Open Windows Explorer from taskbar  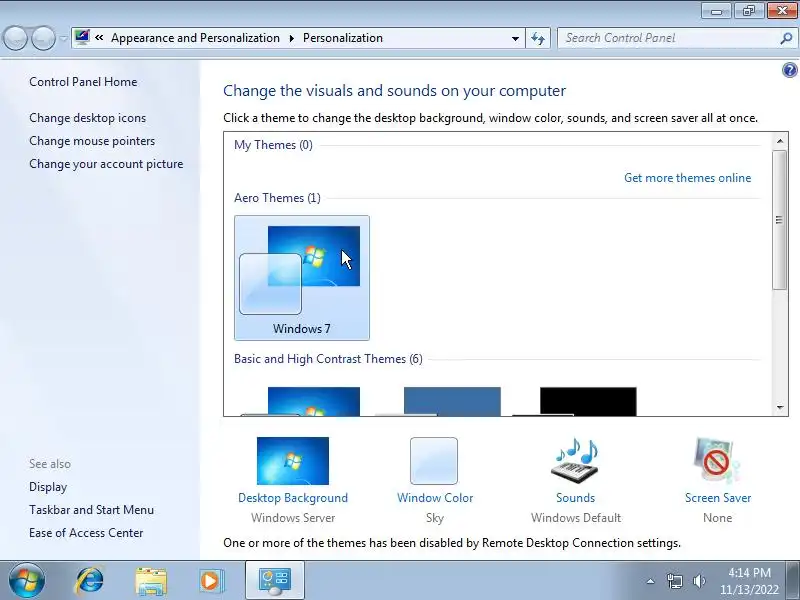coord(151,581)
